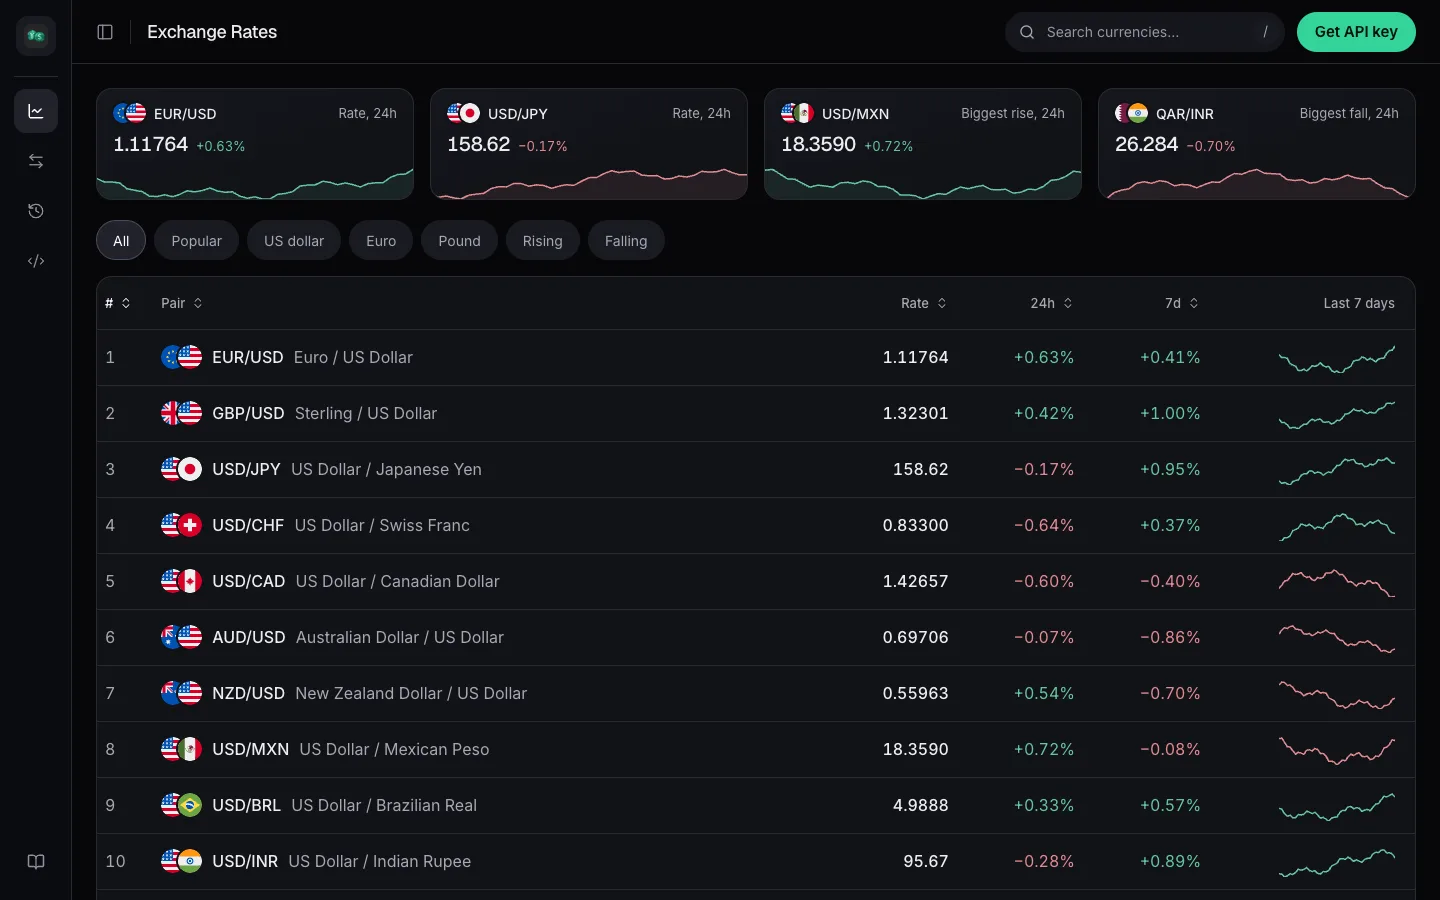This screenshot has height=900, width=1440.
Task: Select the US dollar filter tab
Action: [294, 240]
